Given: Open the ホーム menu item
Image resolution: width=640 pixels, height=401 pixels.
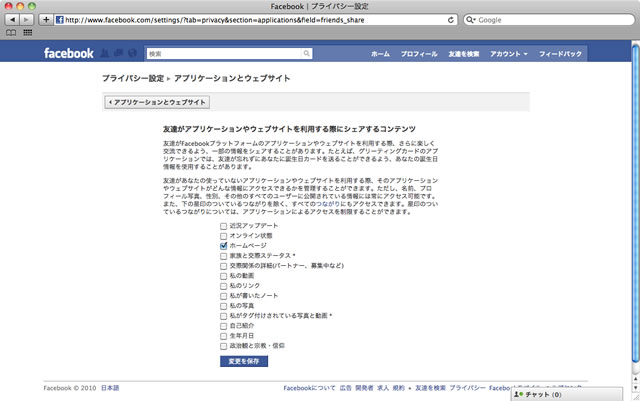Looking at the screenshot, I should point(380,54).
